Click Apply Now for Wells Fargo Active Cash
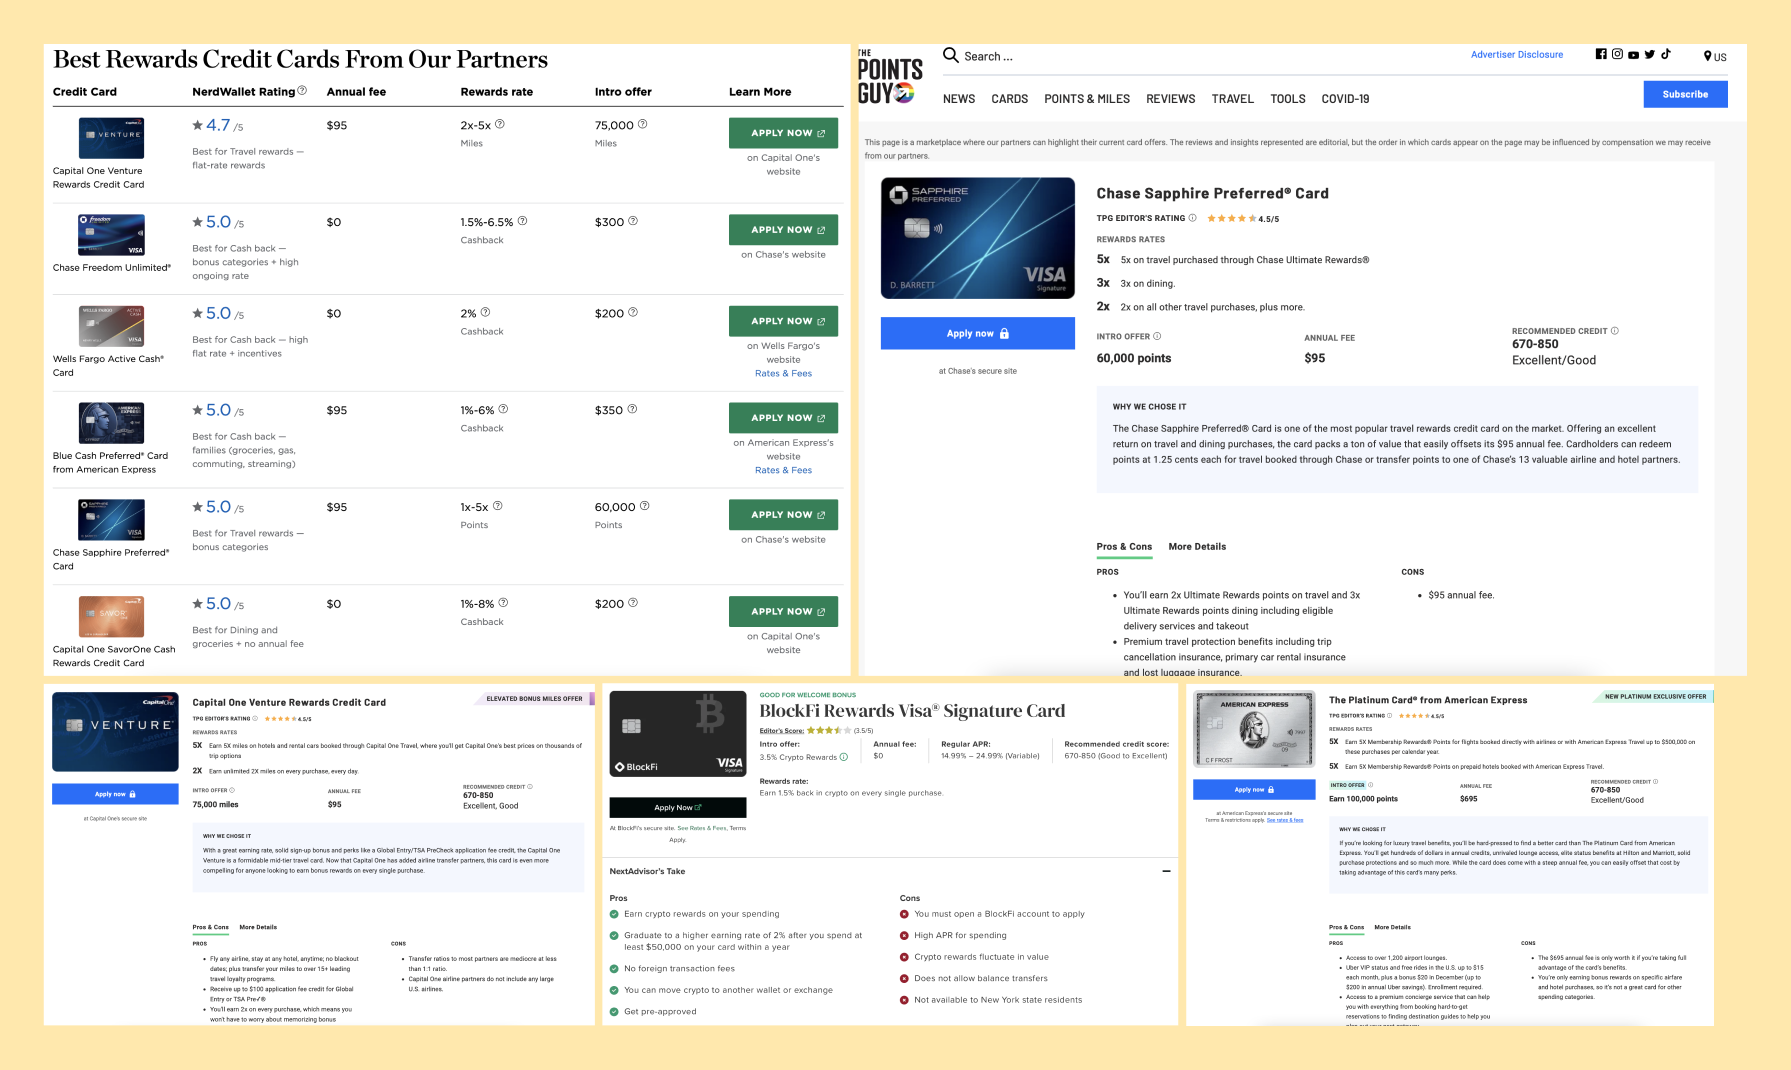Image resolution: width=1791 pixels, height=1070 pixels. (x=783, y=321)
